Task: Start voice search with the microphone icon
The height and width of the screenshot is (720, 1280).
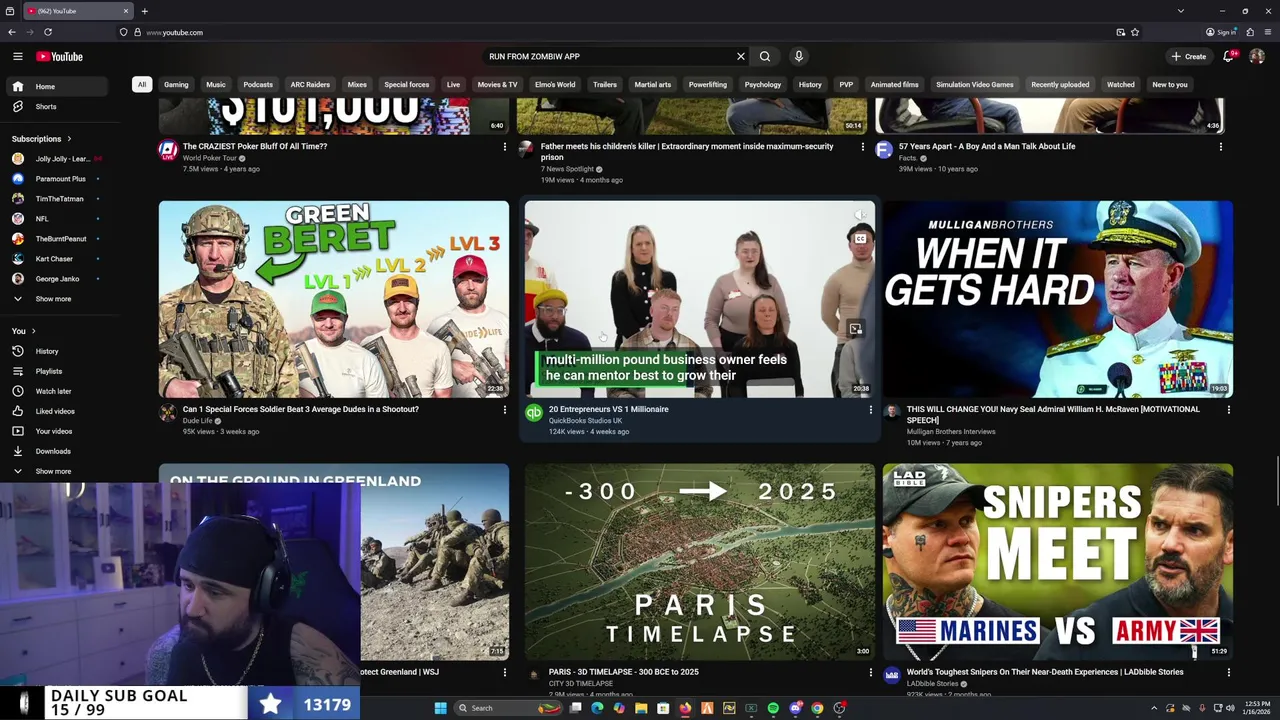Action: [x=798, y=57]
